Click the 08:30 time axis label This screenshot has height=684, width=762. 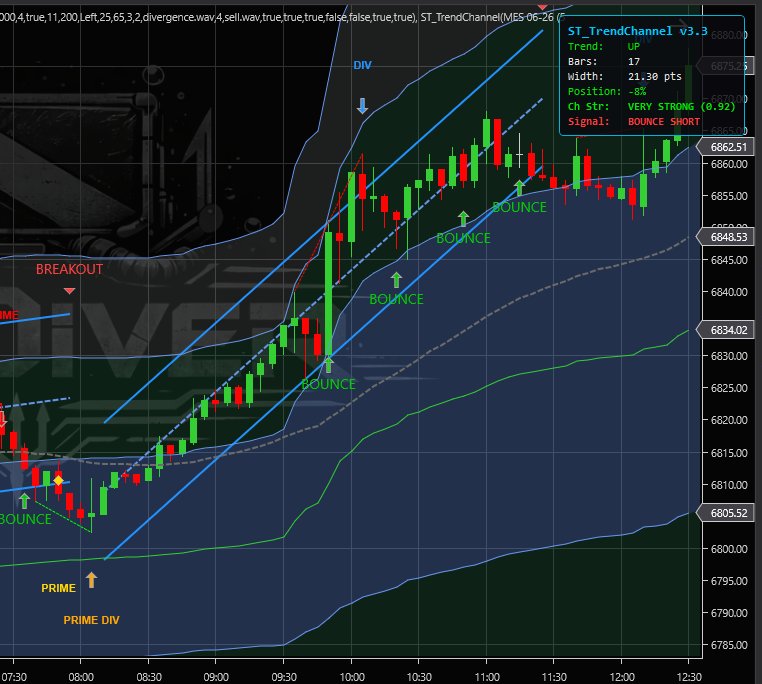click(x=149, y=677)
